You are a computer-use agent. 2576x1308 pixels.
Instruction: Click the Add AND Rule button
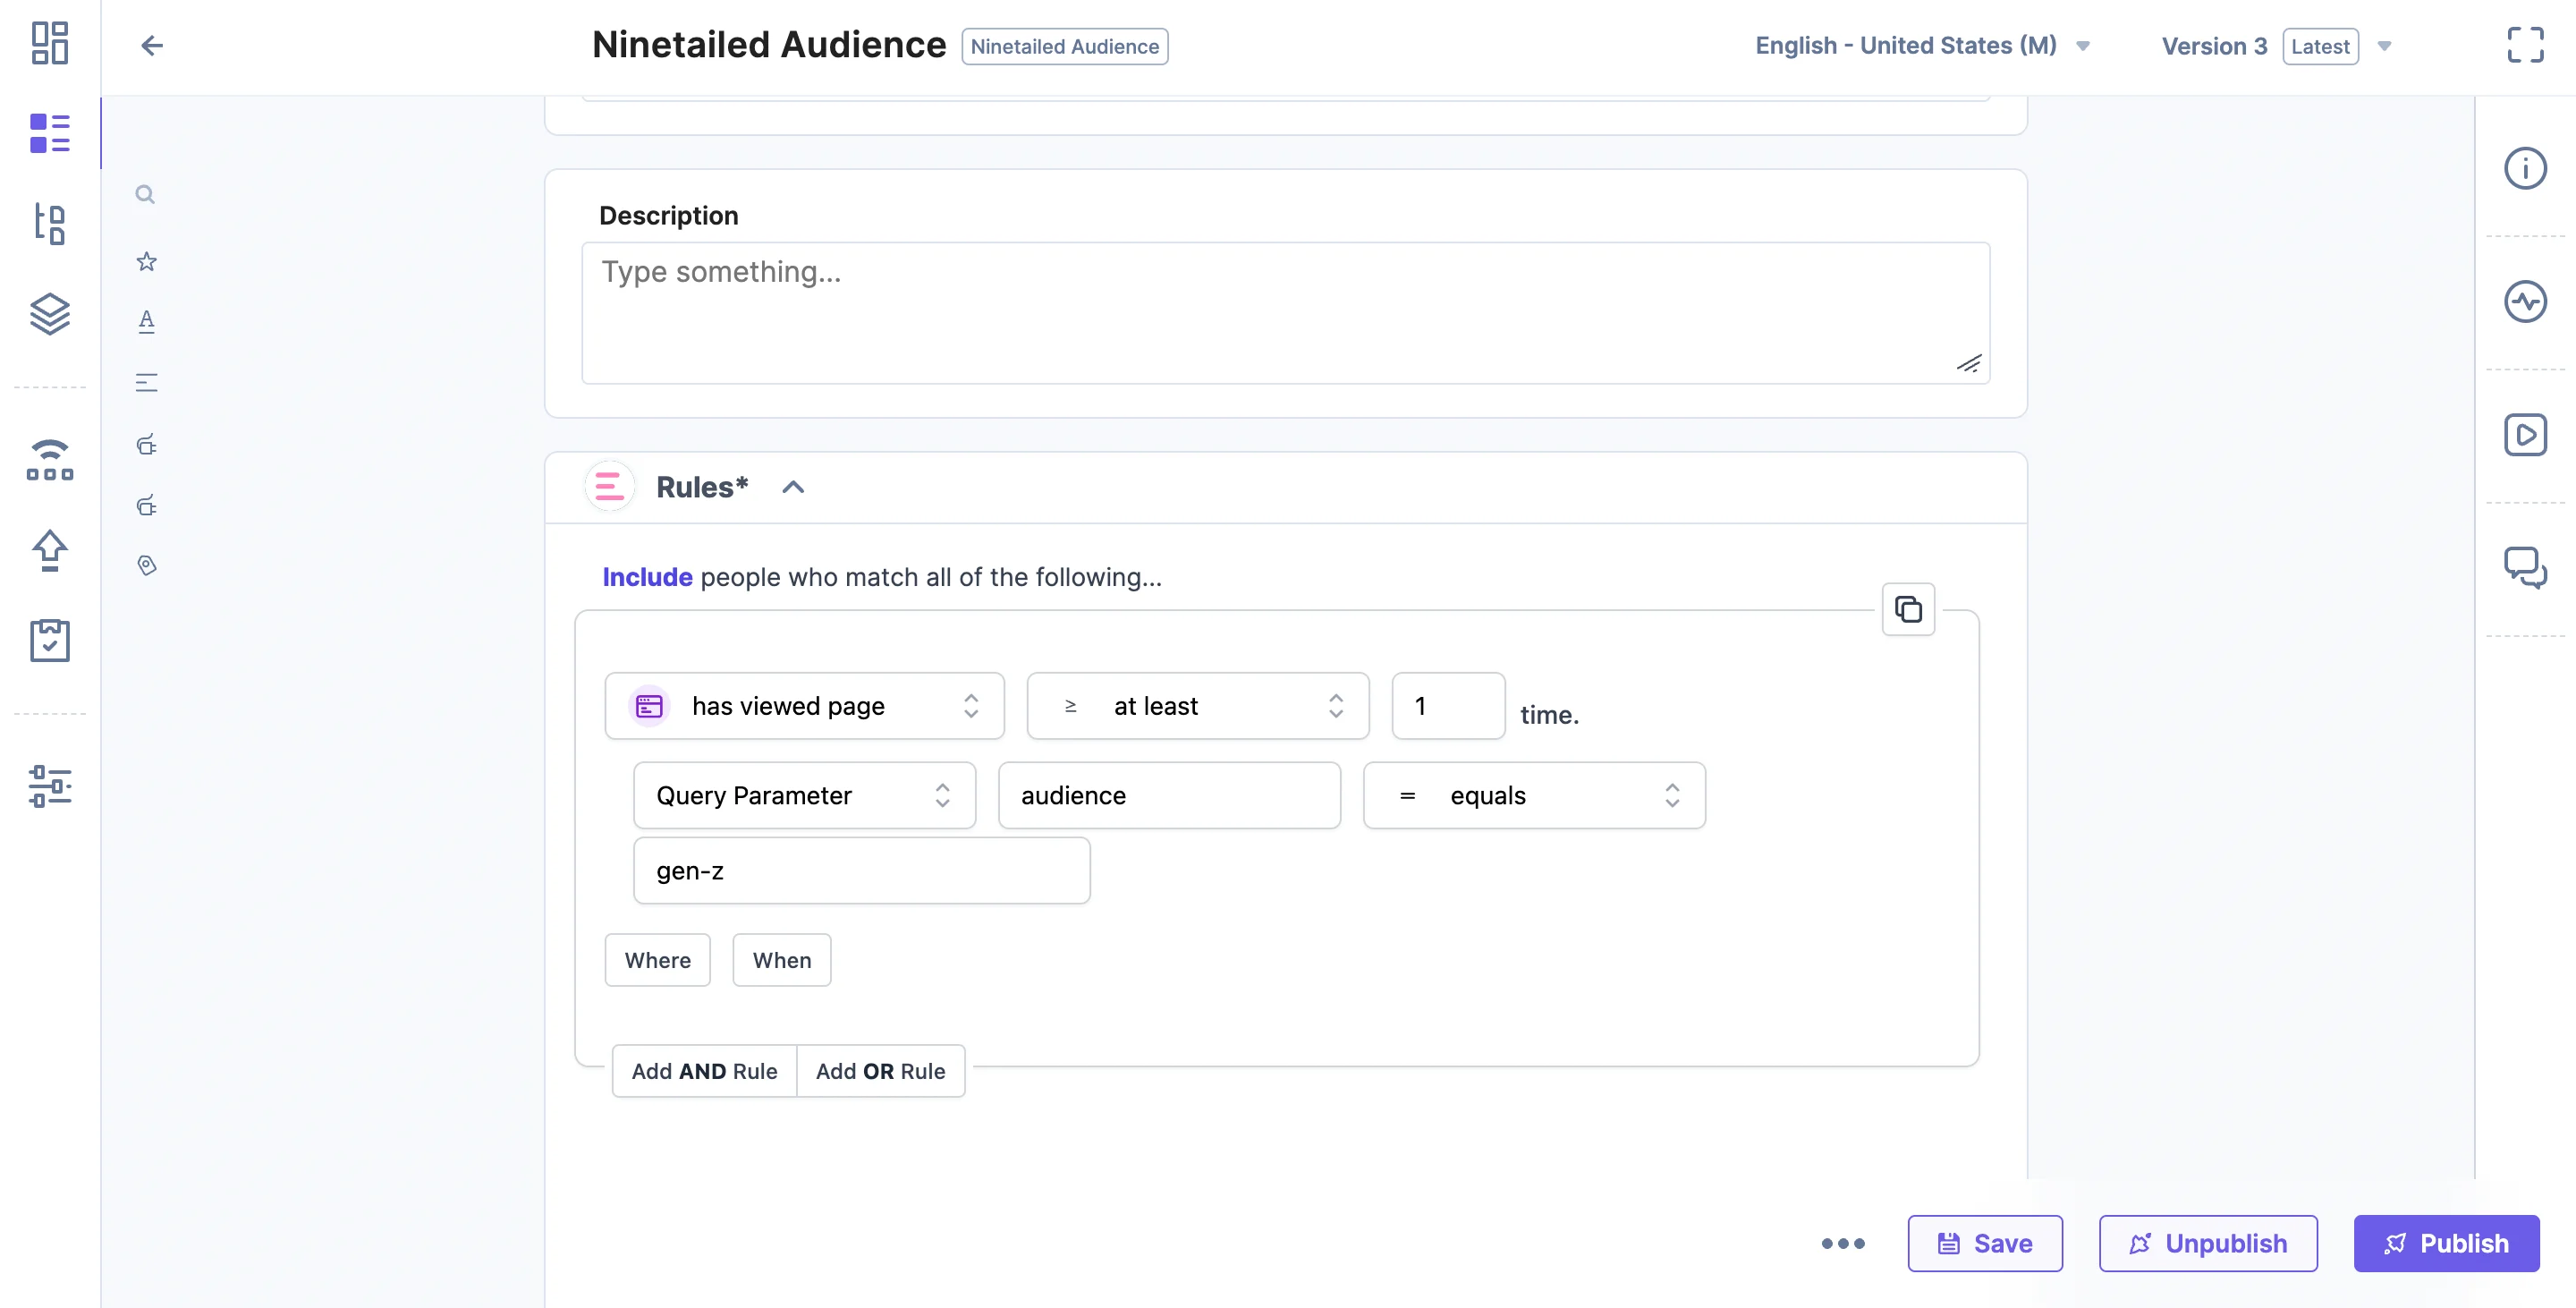click(x=704, y=1071)
